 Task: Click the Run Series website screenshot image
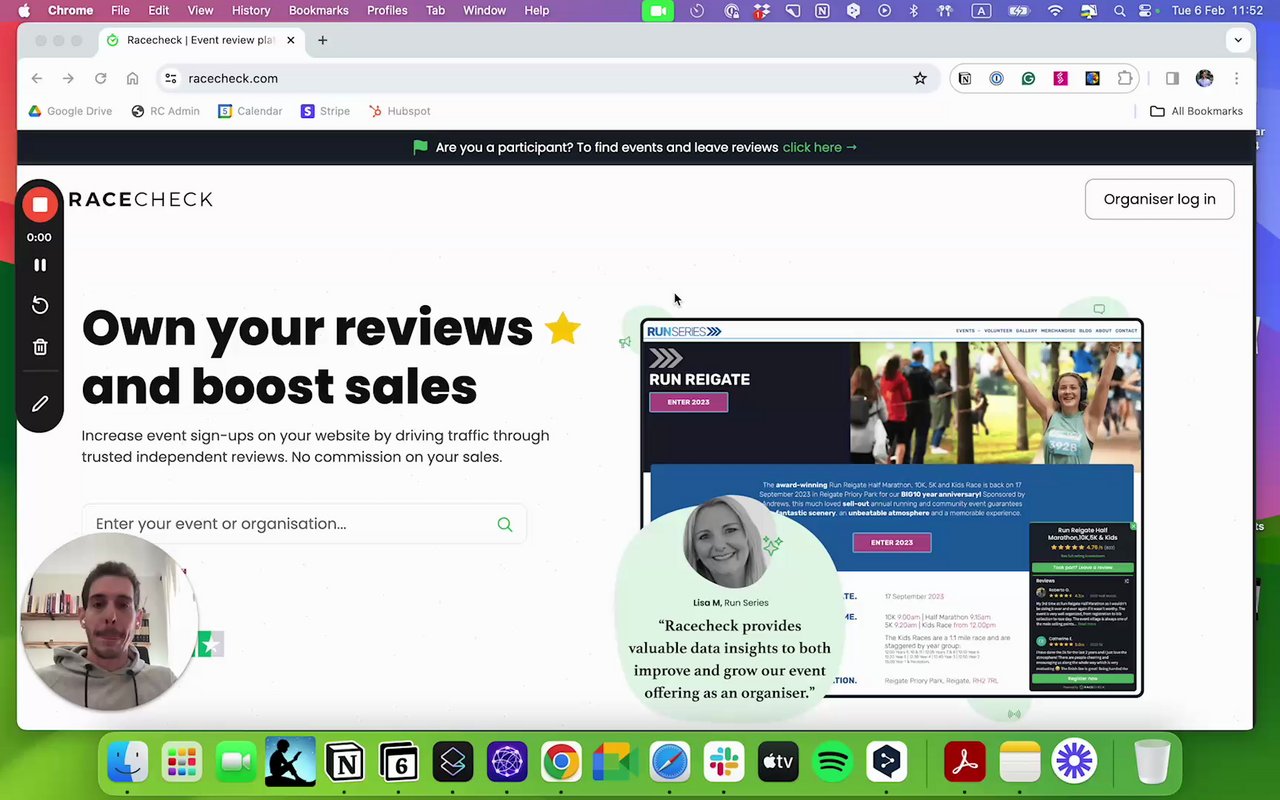click(x=891, y=507)
